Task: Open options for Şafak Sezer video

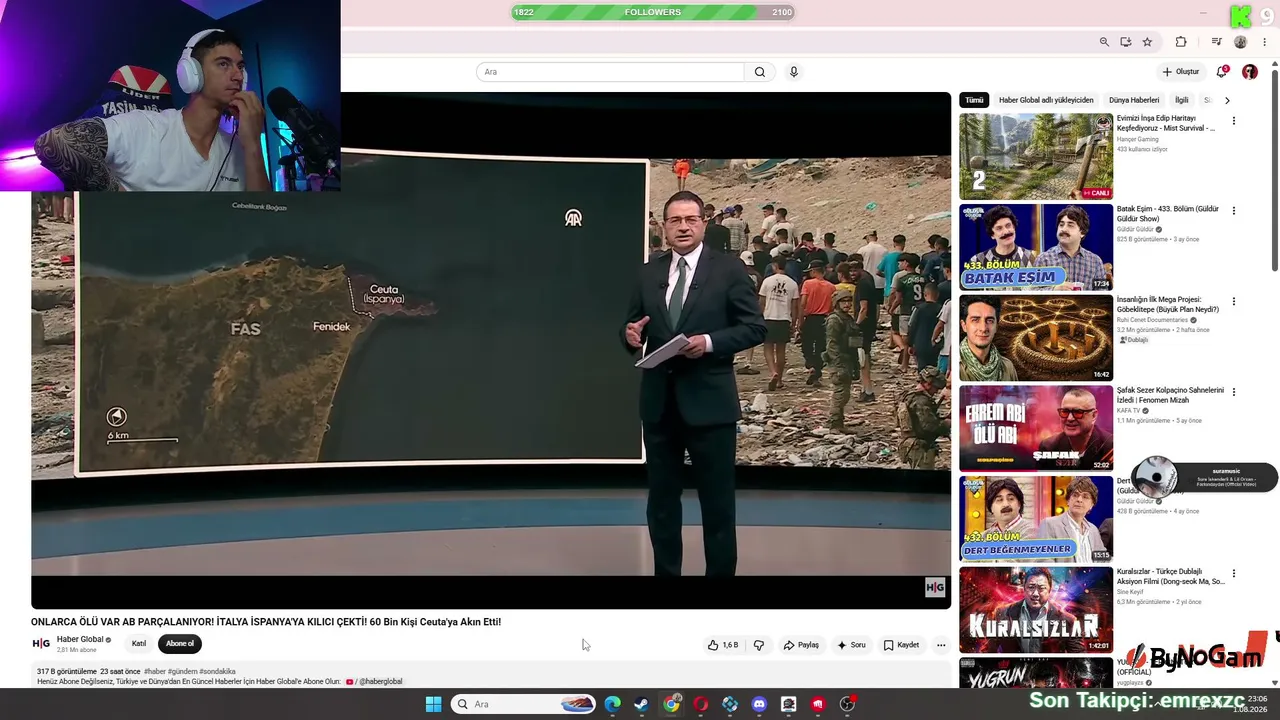Action: coord(1234,392)
